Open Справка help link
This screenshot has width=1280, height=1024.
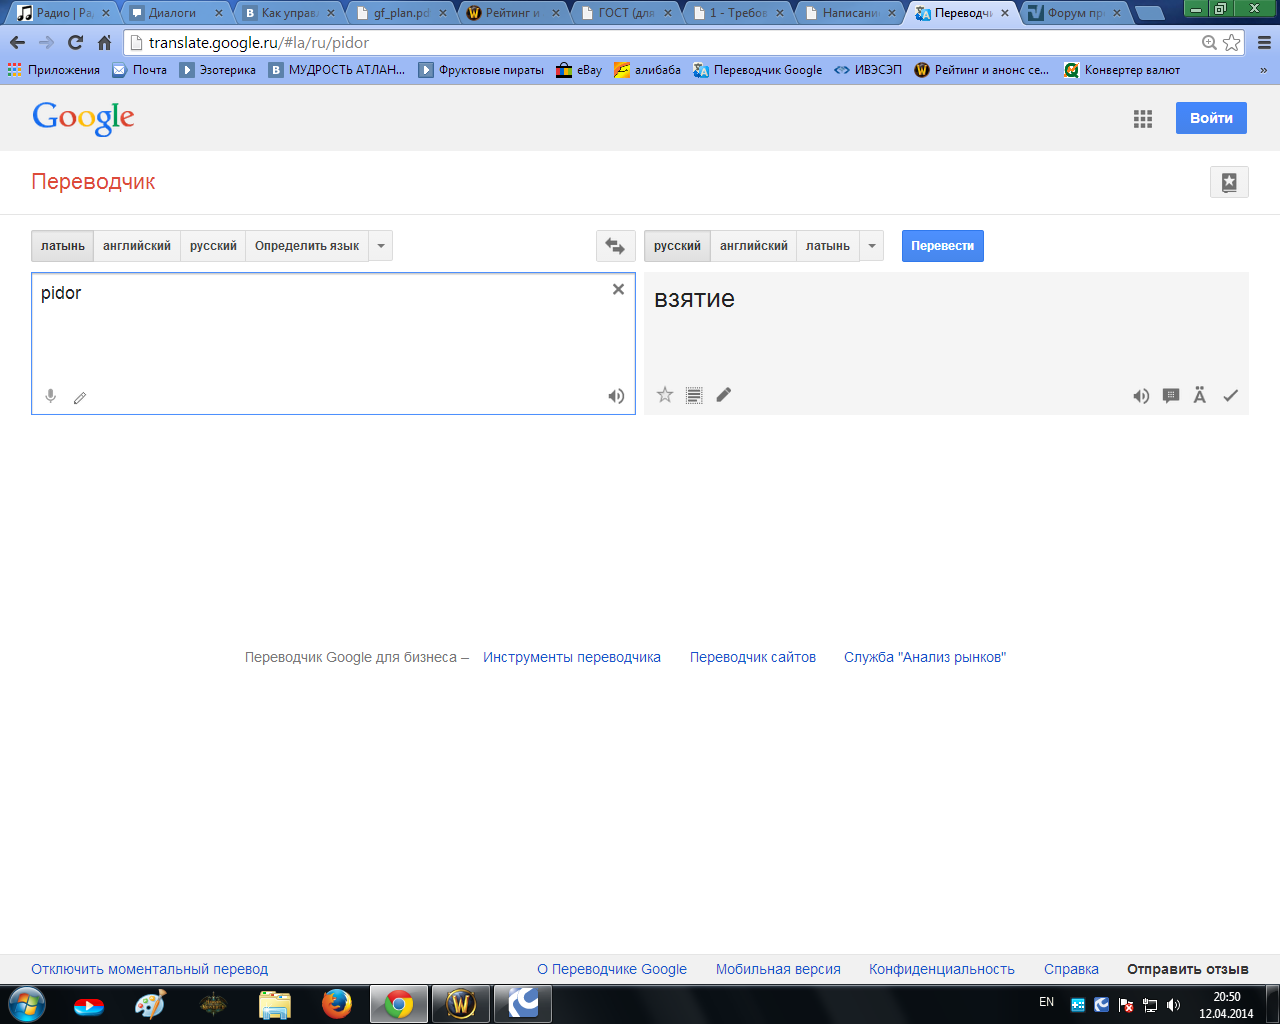(1071, 969)
